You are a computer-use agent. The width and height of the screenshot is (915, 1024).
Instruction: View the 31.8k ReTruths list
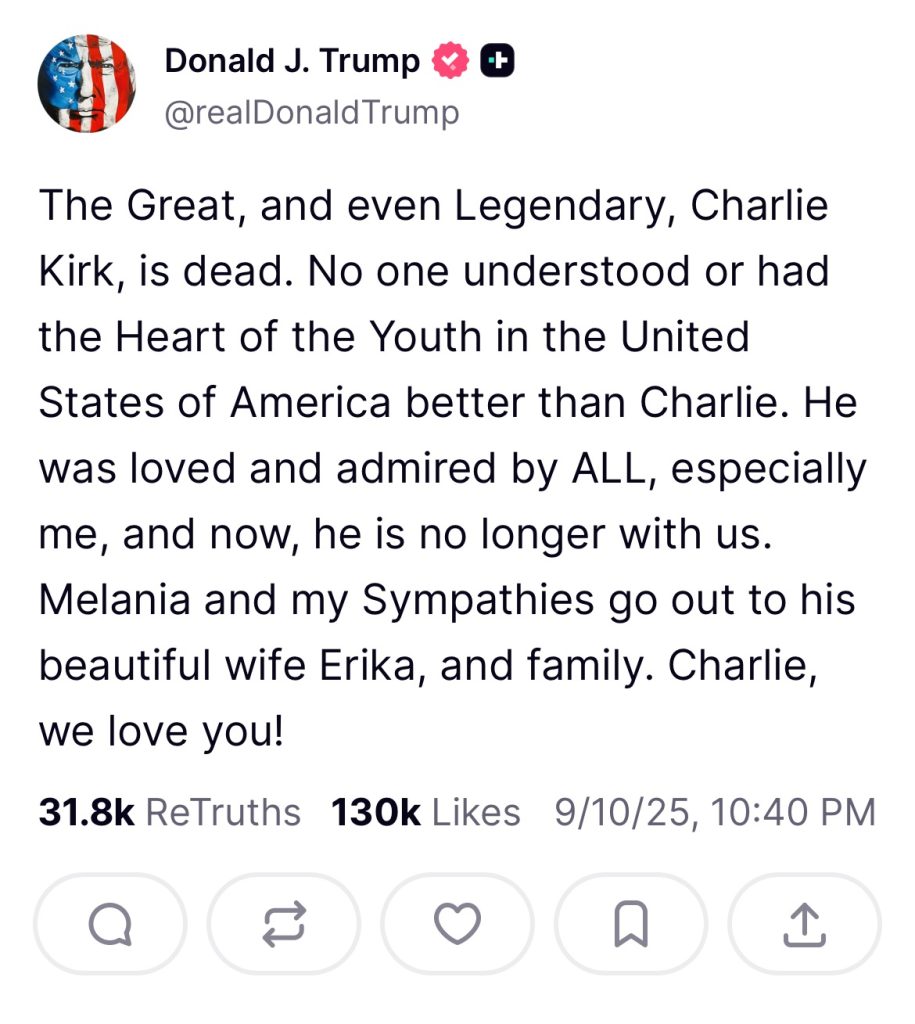pyautogui.click(x=169, y=812)
